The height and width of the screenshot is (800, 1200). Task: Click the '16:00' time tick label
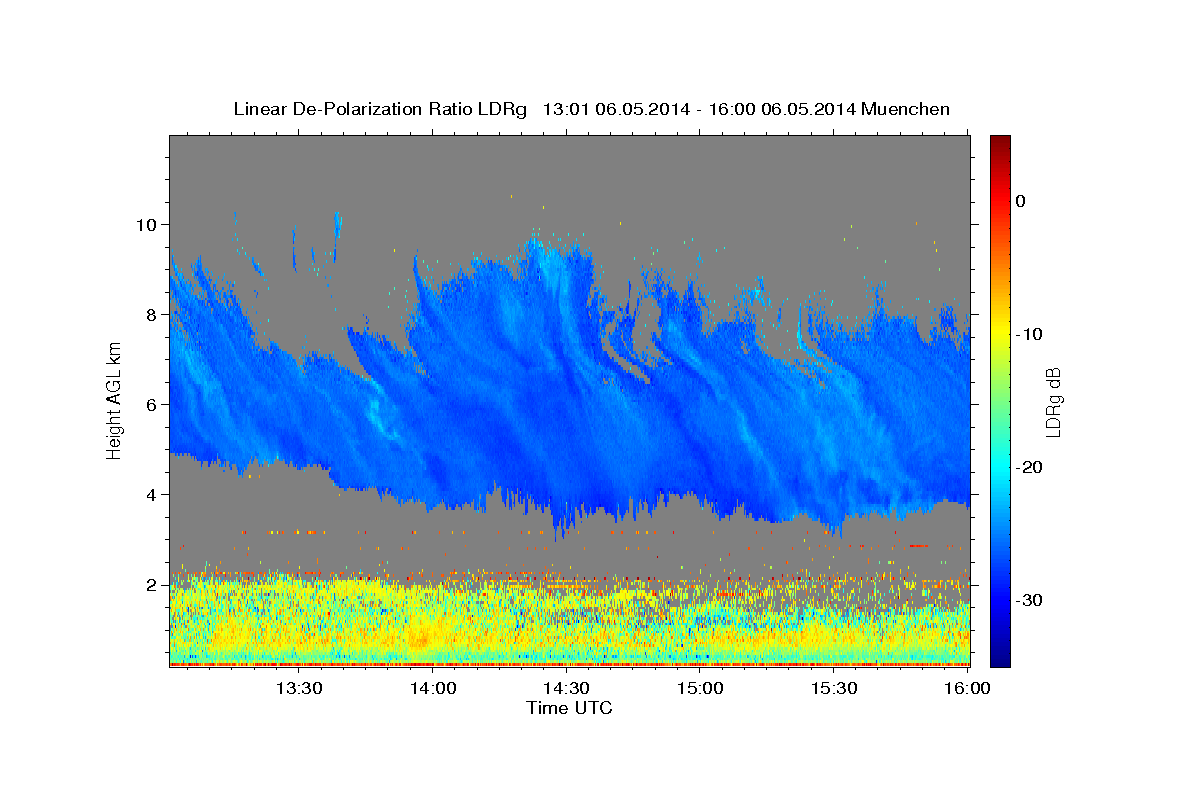(967, 688)
